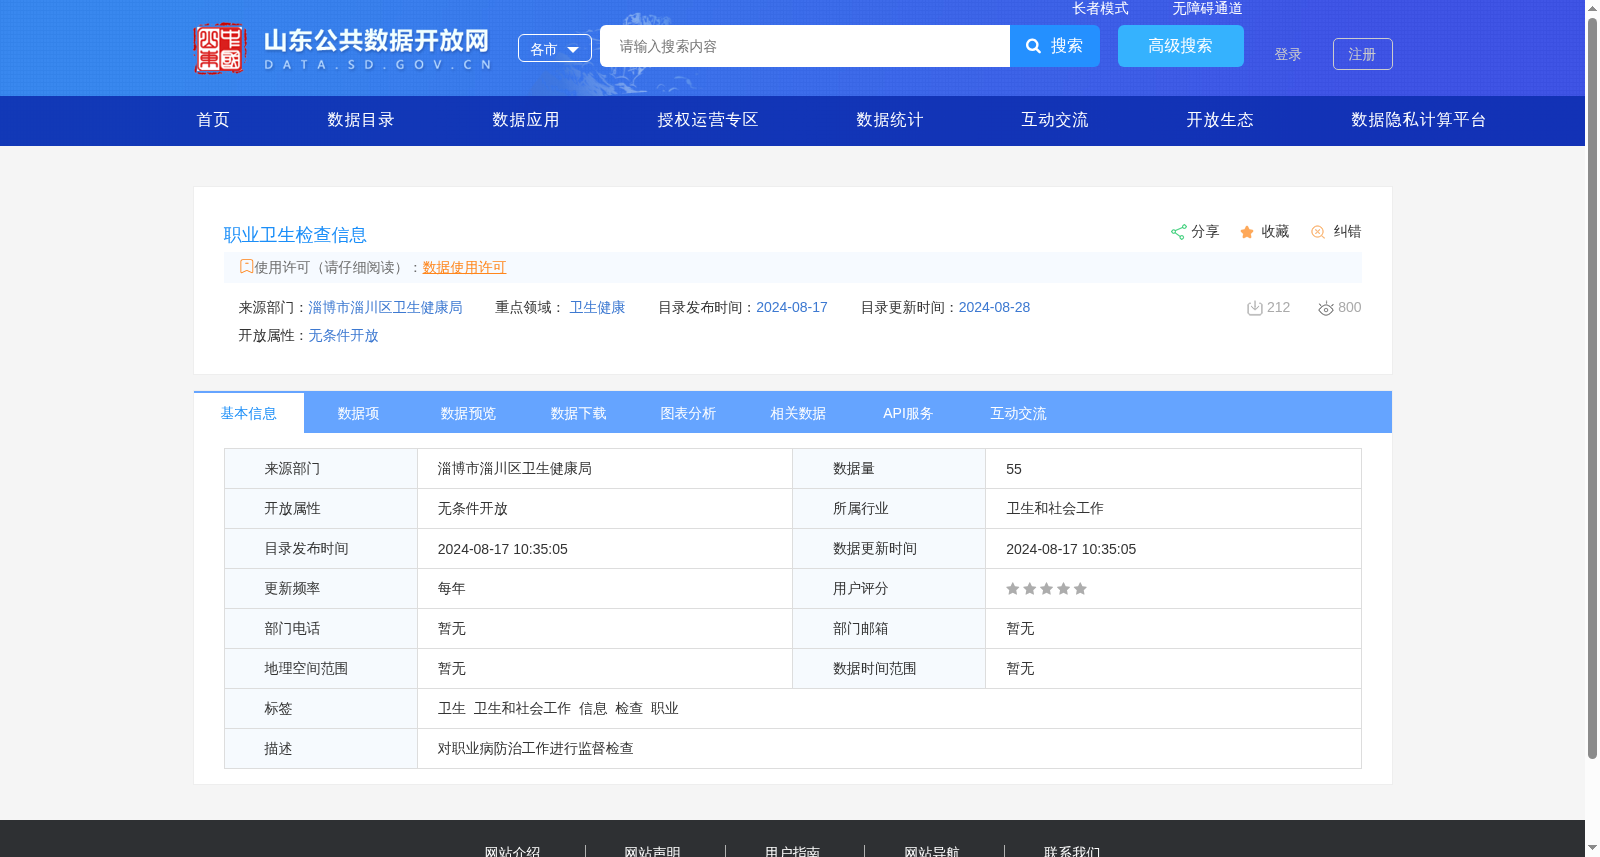This screenshot has height=857, width=1600.
Task: Click the 网站介绍 footer link
Action: (513, 851)
